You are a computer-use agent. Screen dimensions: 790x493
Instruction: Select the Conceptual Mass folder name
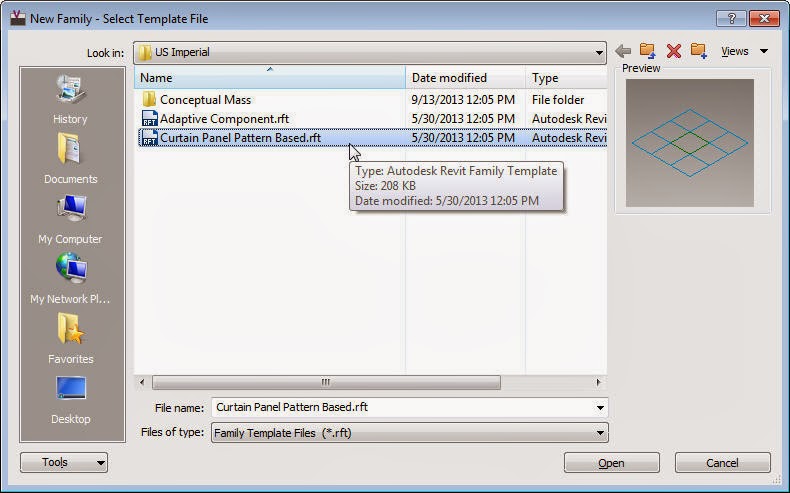[205, 100]
